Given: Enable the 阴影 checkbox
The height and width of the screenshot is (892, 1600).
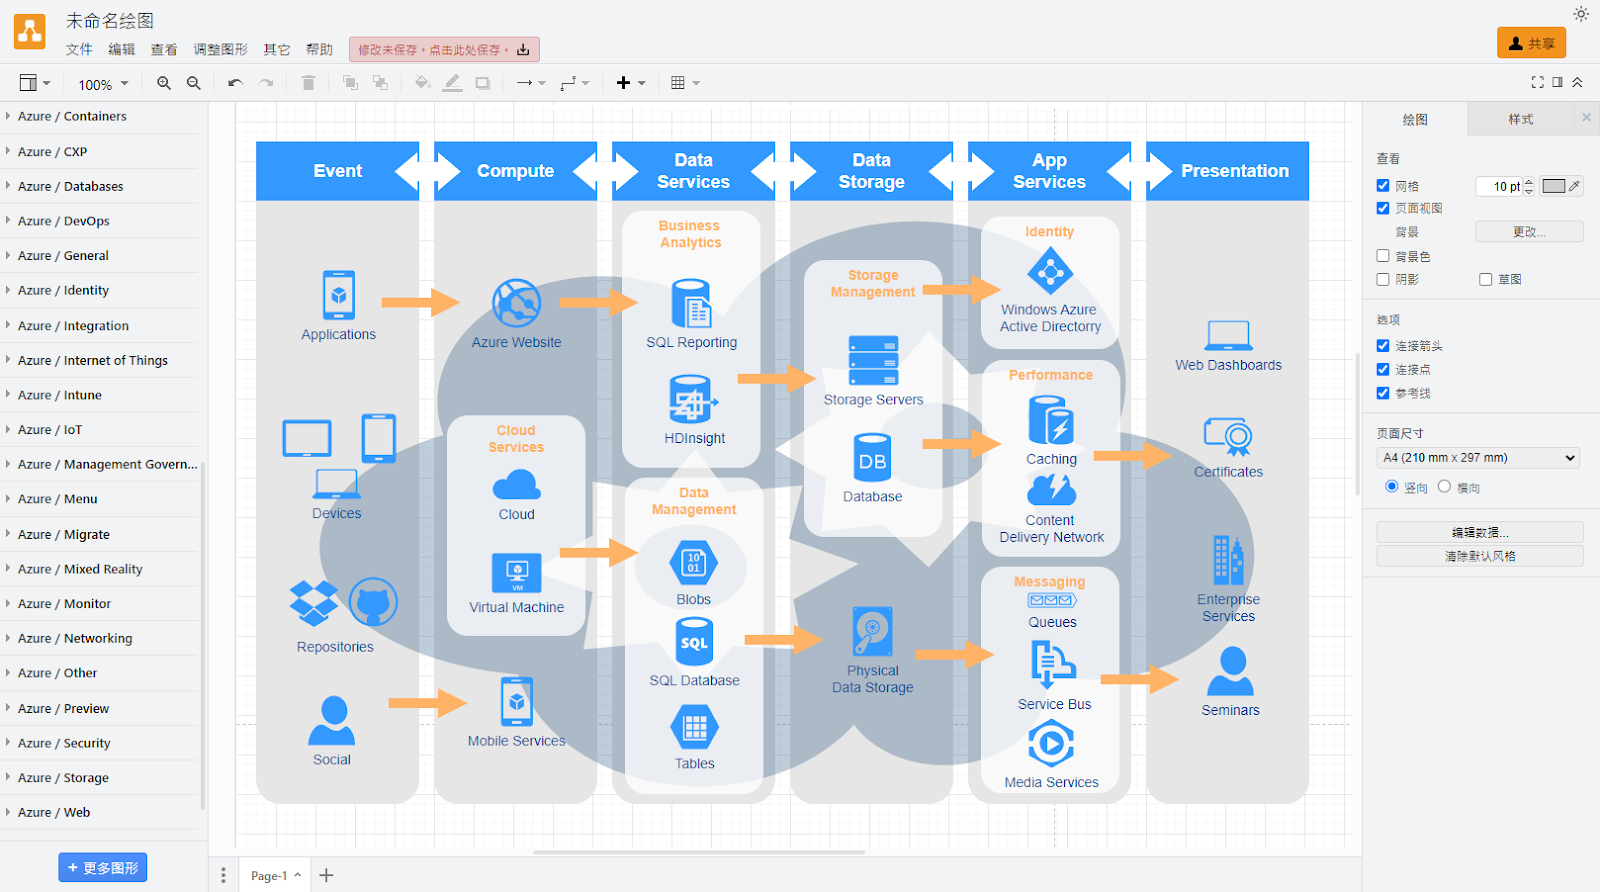Looking at the screenshot, I should point(1383,279).
